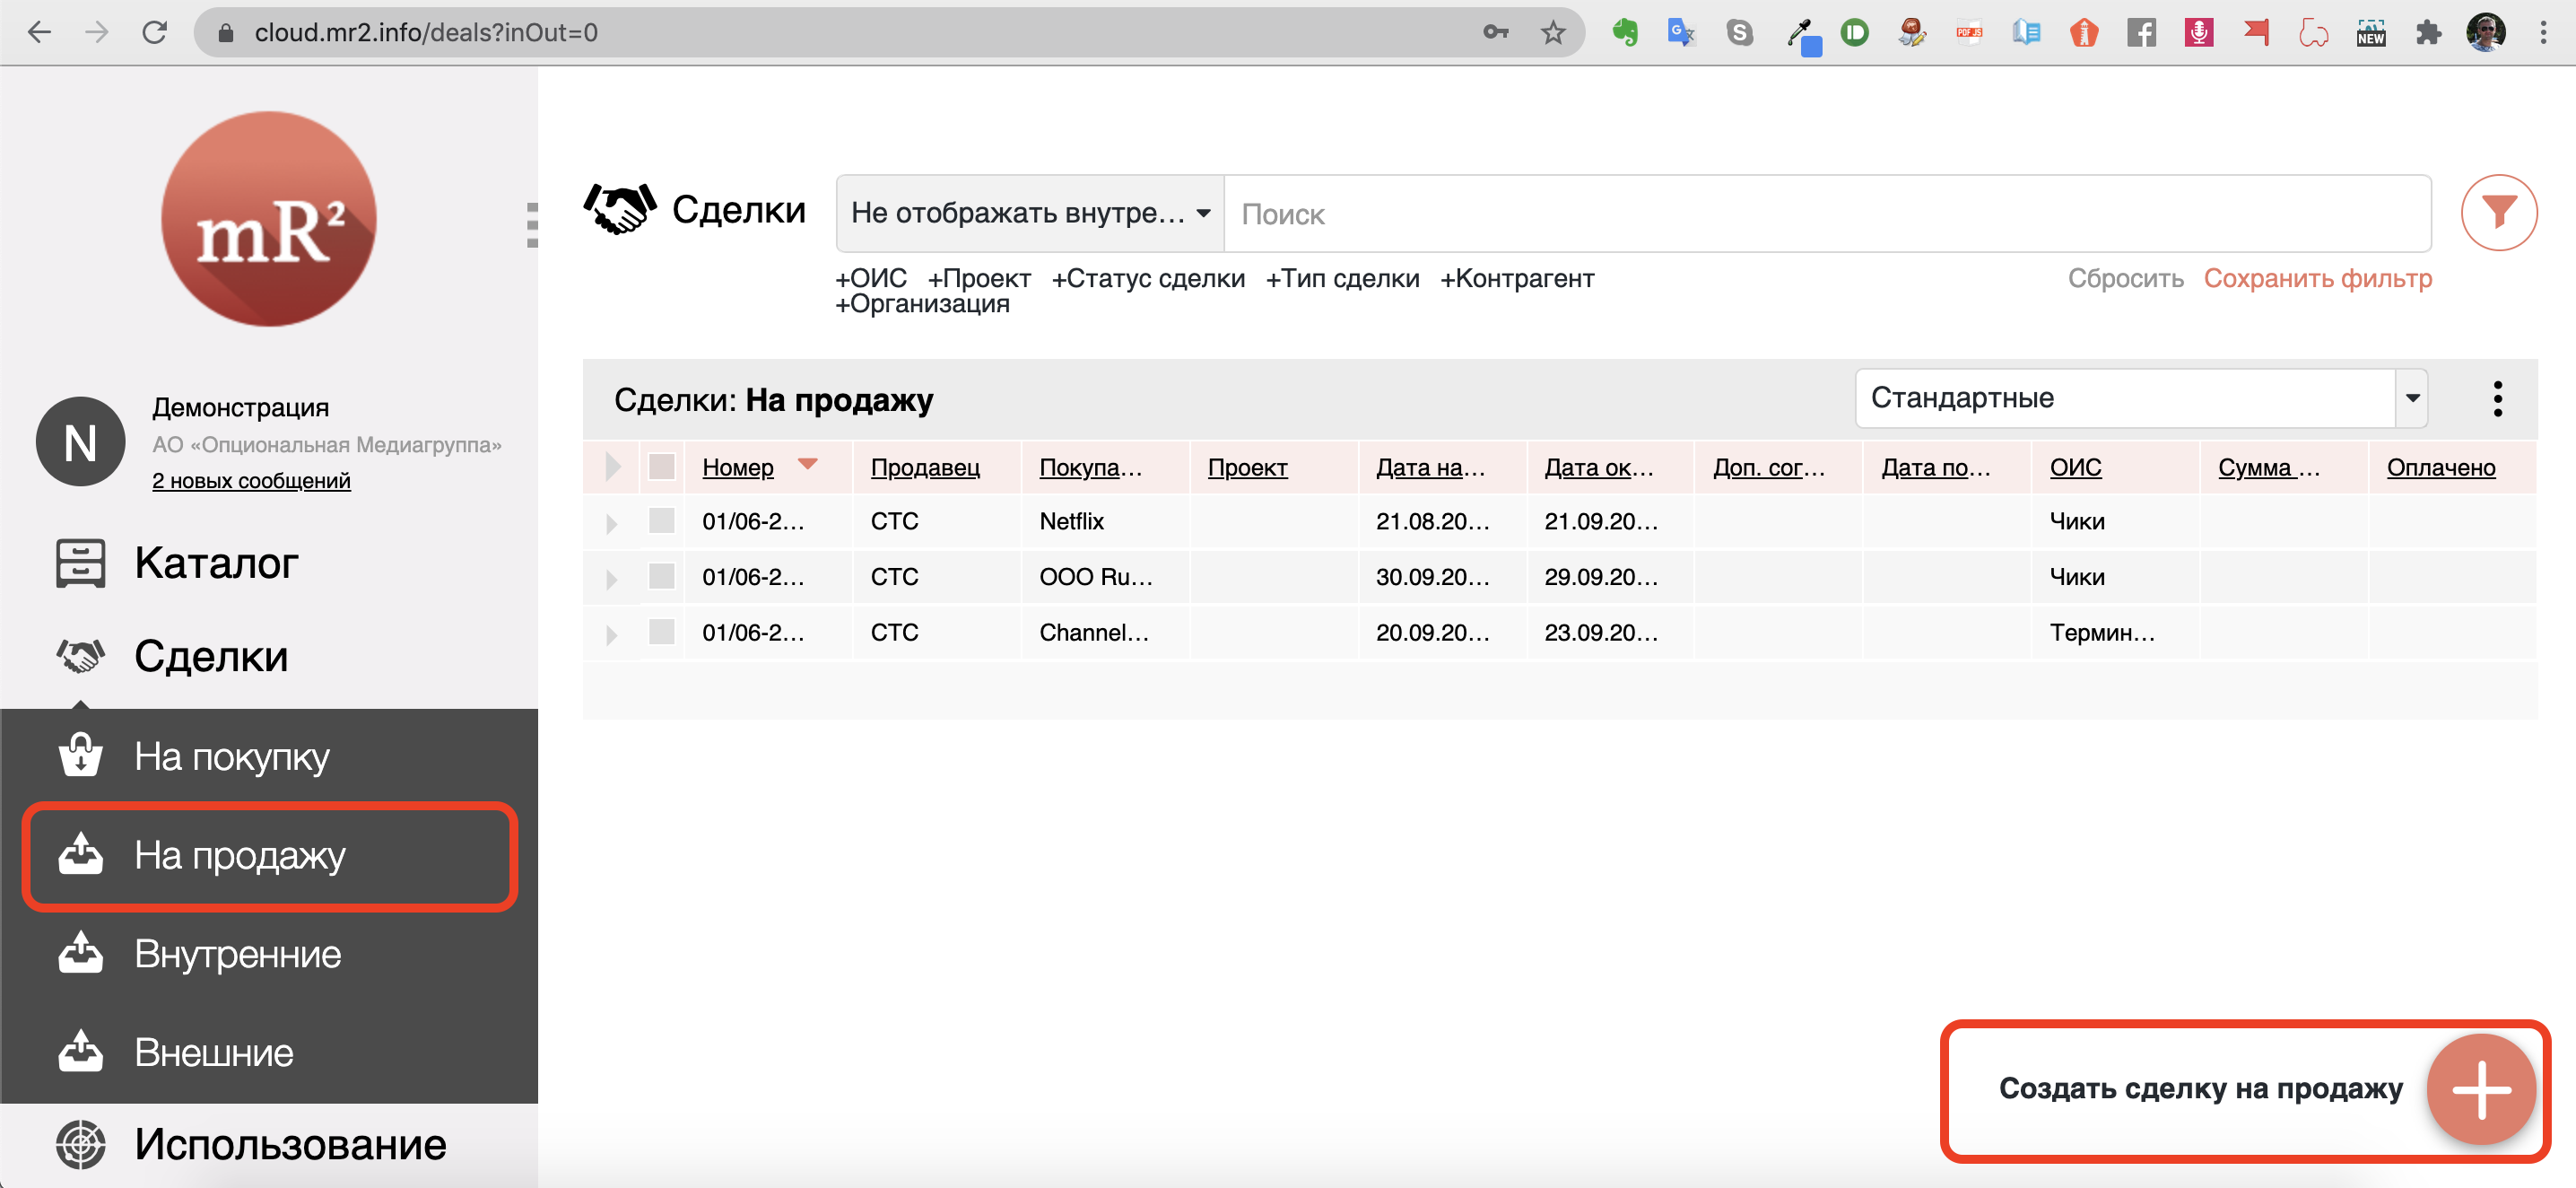Open the Skype extension icon
This screenshot has width=2576, height=1188.
click(x=1740, y=32)
